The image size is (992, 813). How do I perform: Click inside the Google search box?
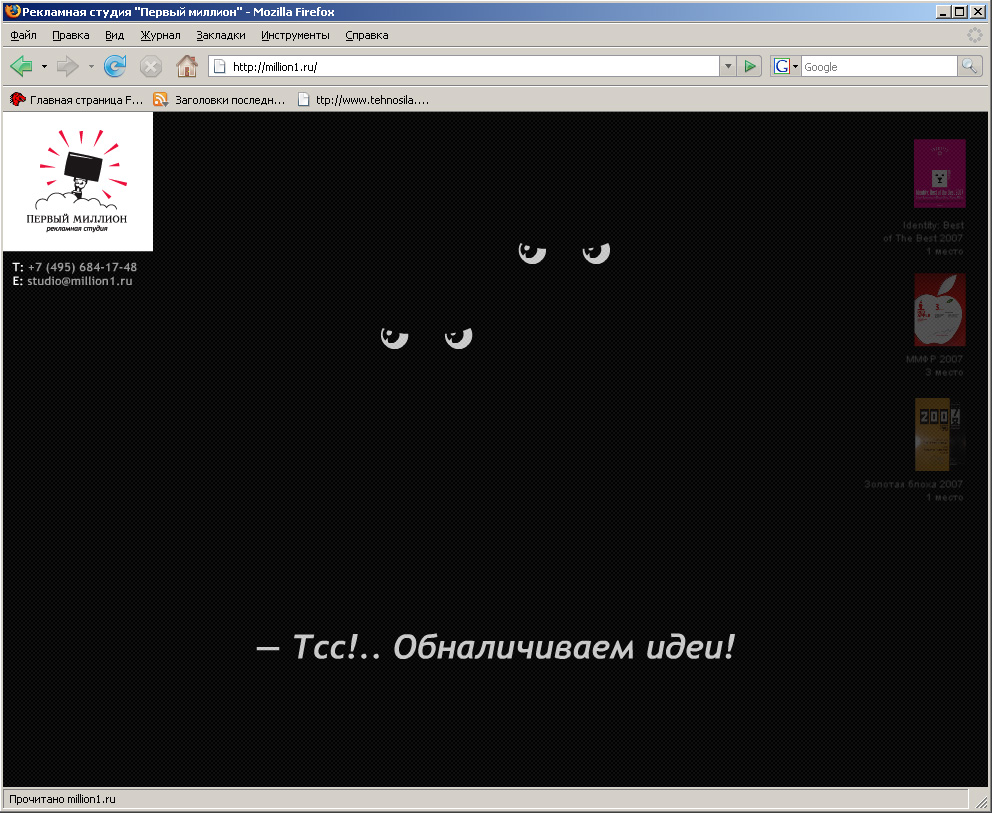879,66
